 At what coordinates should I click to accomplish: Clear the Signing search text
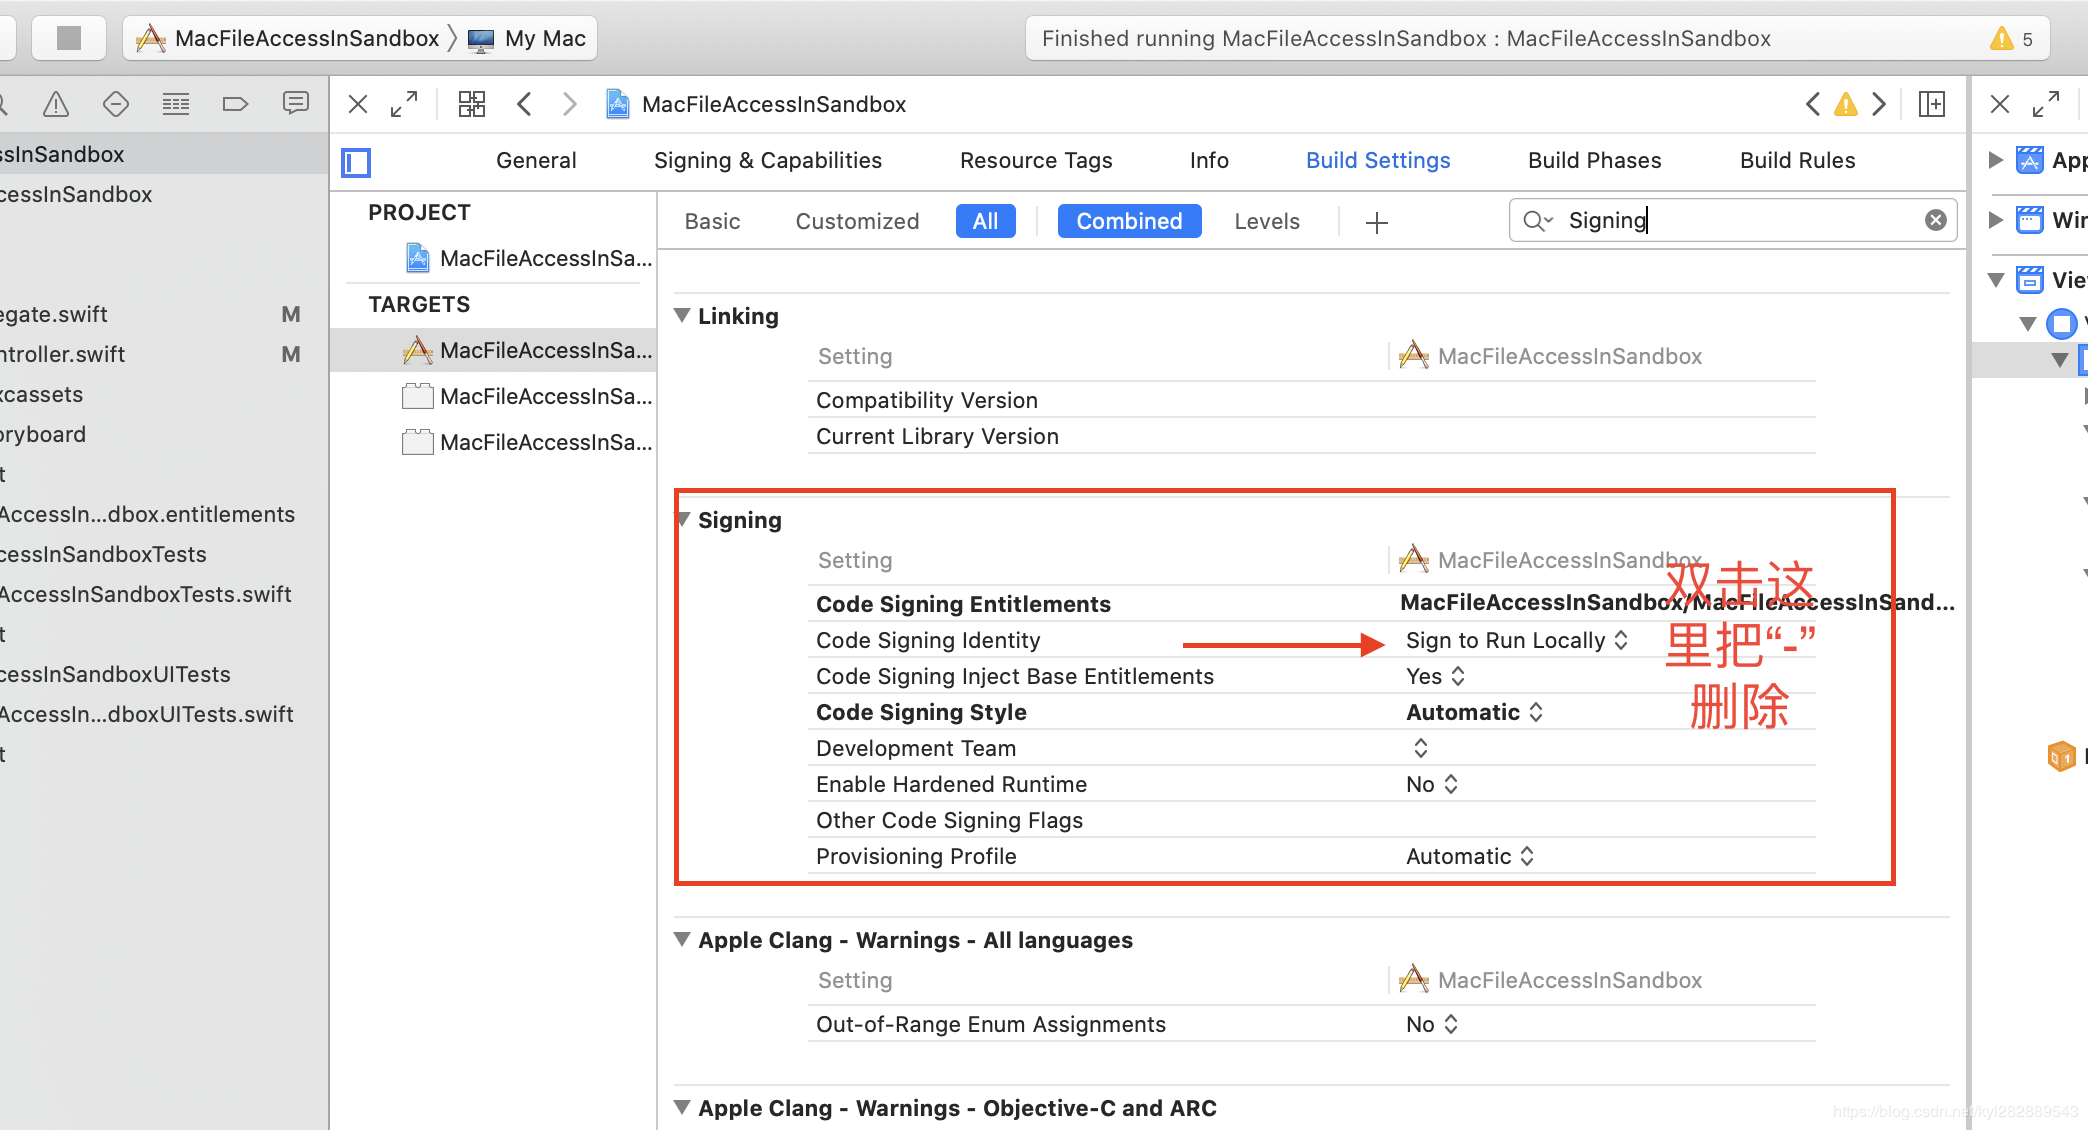[x=1935, y=220]
